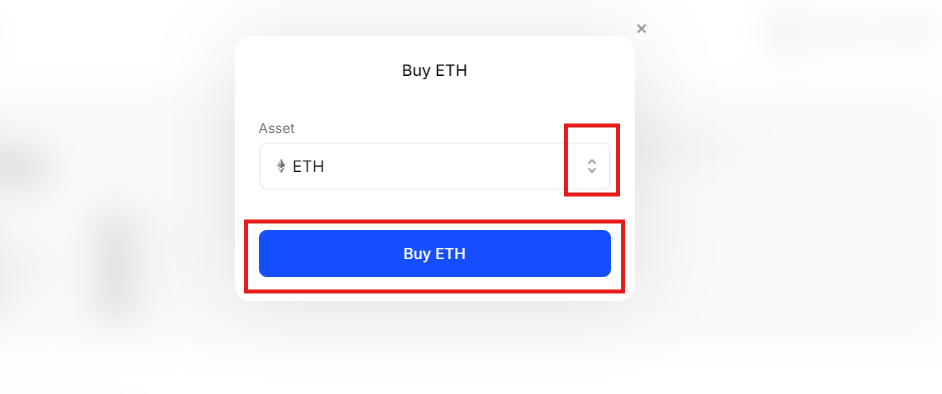Close the Buy ETH dialog with the X
942x394 pixels.
coord(641,29)
